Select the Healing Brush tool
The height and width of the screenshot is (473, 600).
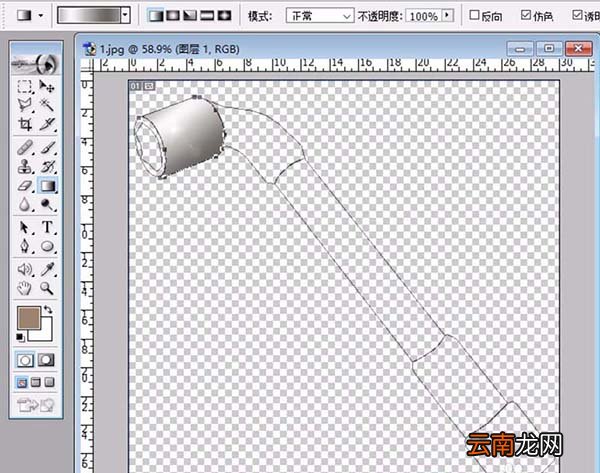pyautogui.click(x=25, y=148)
